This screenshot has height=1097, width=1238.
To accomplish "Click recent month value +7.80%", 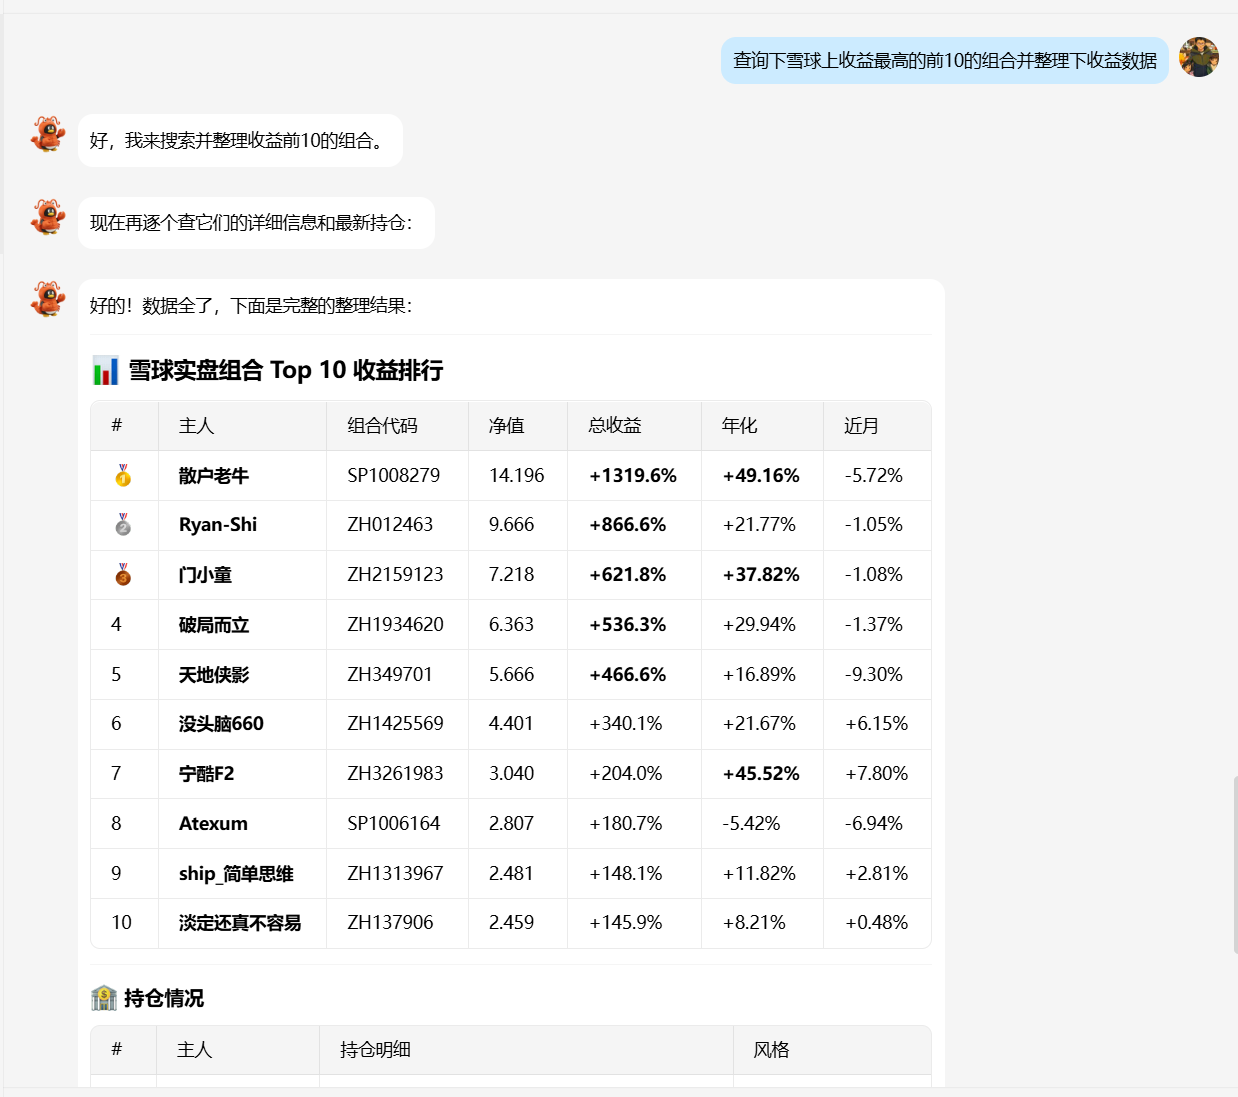I will [876, 774].
